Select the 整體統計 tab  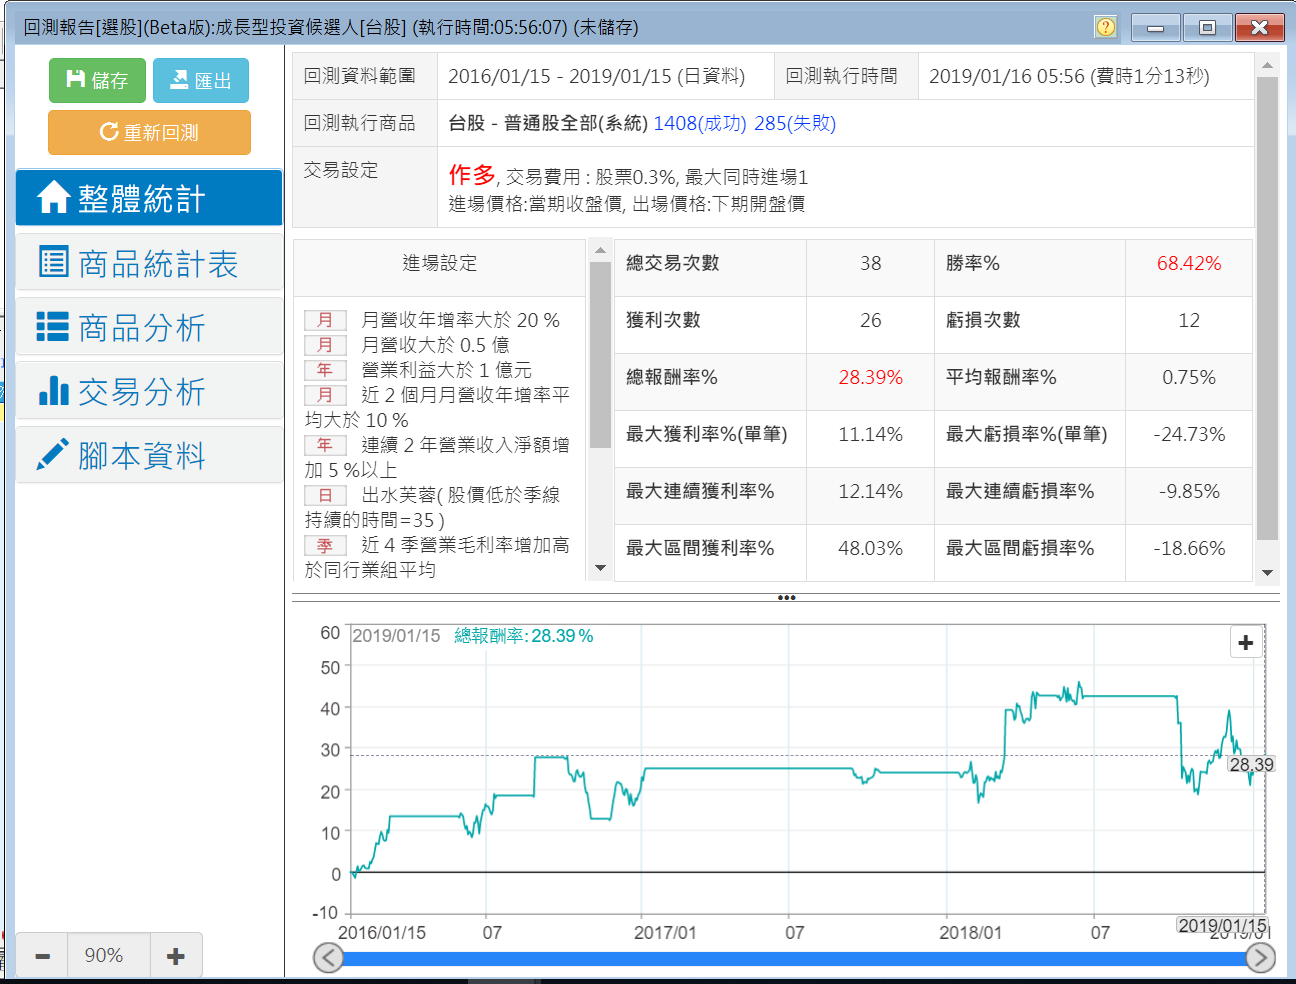(x=149, y=198)
